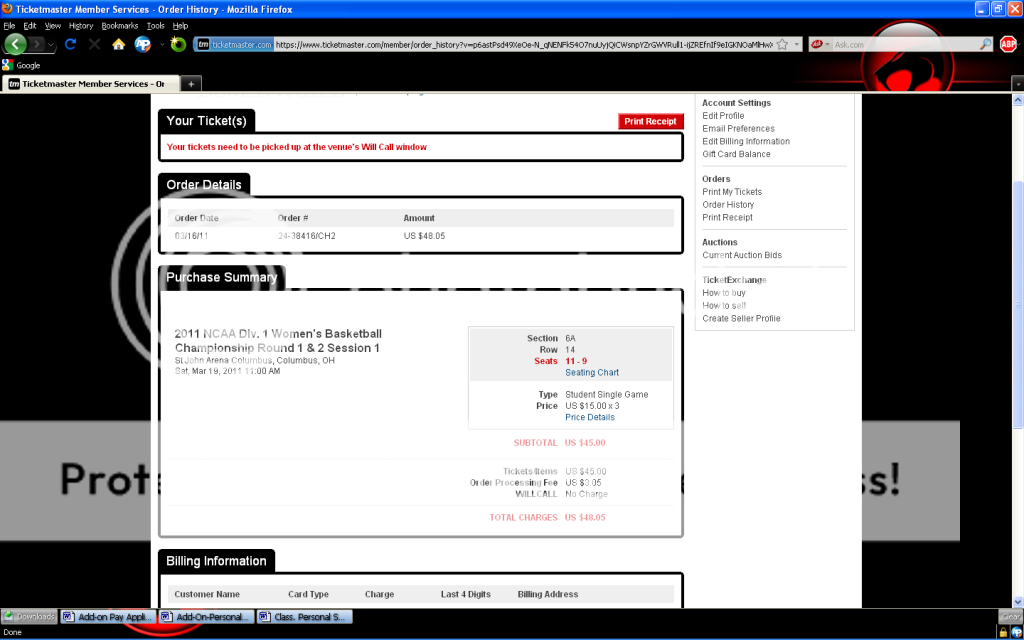Open the History menu

tap(81, 25)
